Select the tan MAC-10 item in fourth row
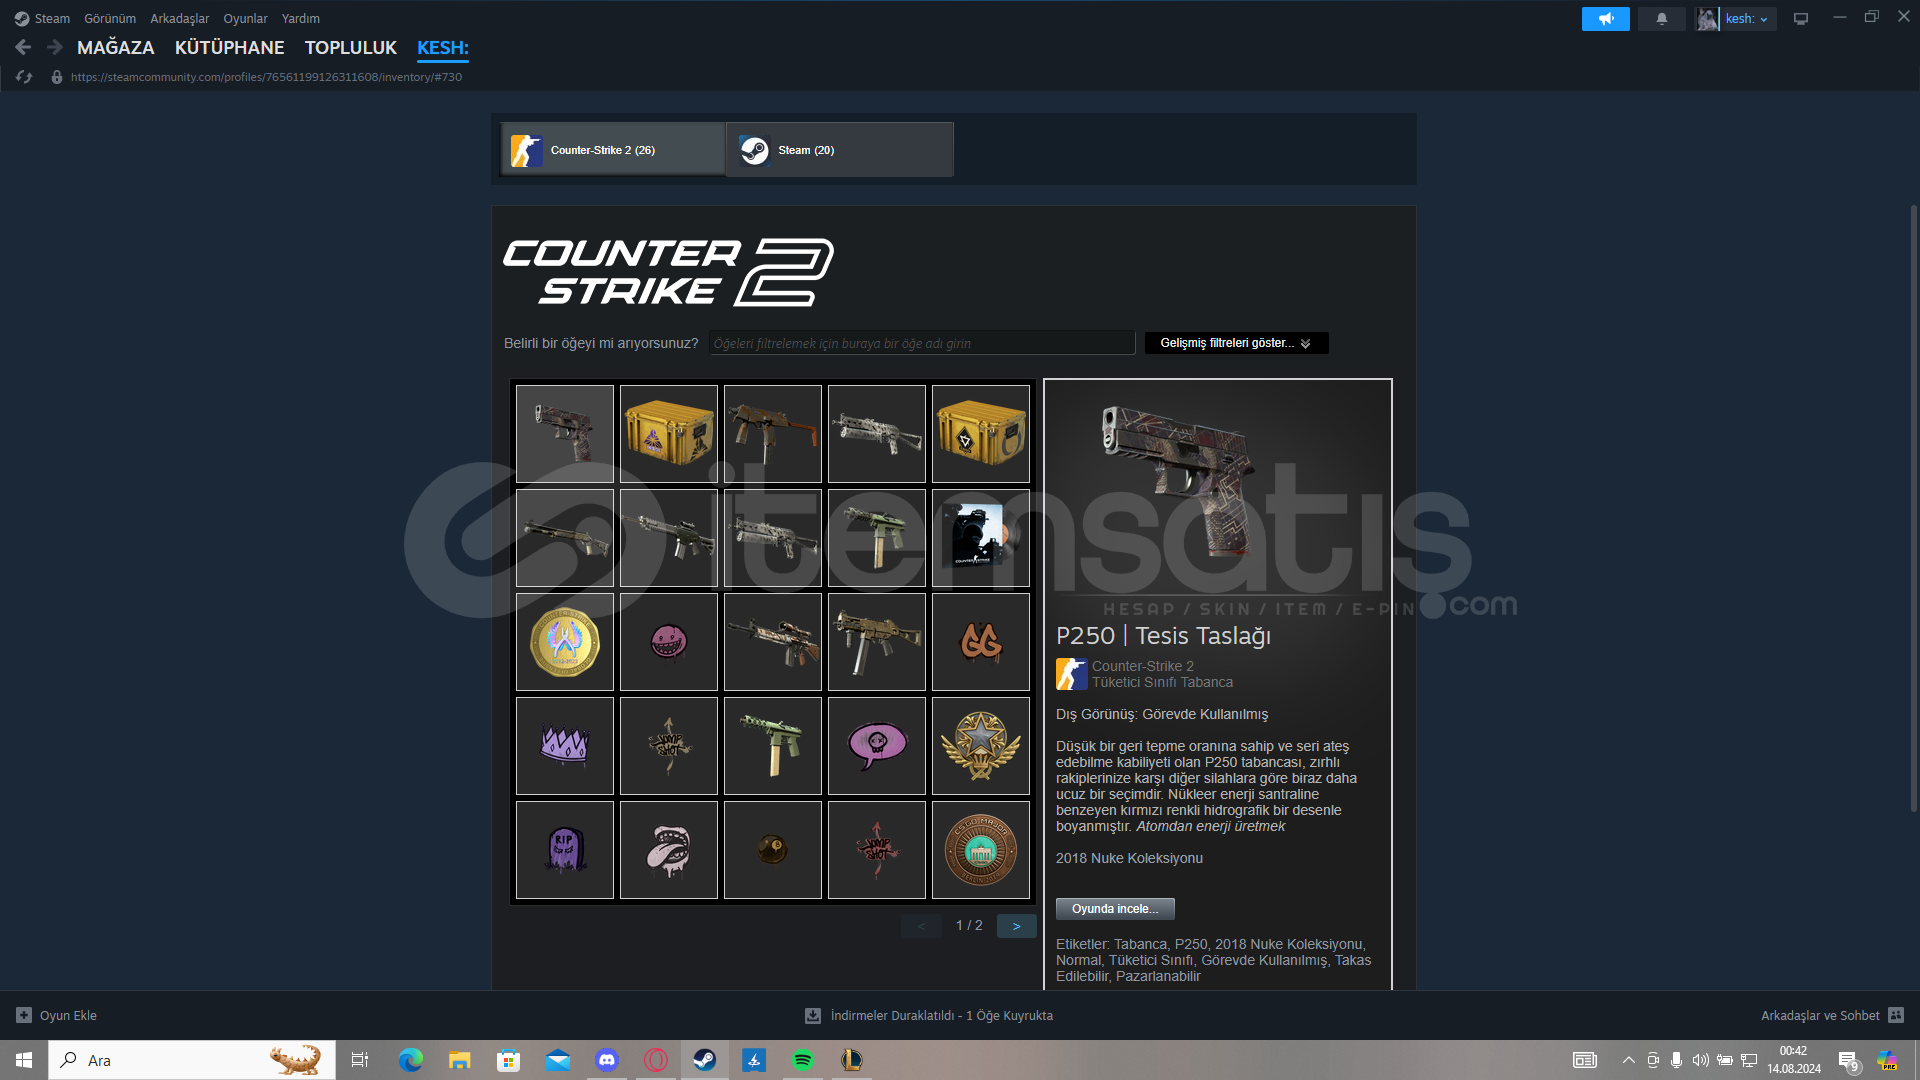Viewport: 1920px width, 1080px height. point(773,746)
